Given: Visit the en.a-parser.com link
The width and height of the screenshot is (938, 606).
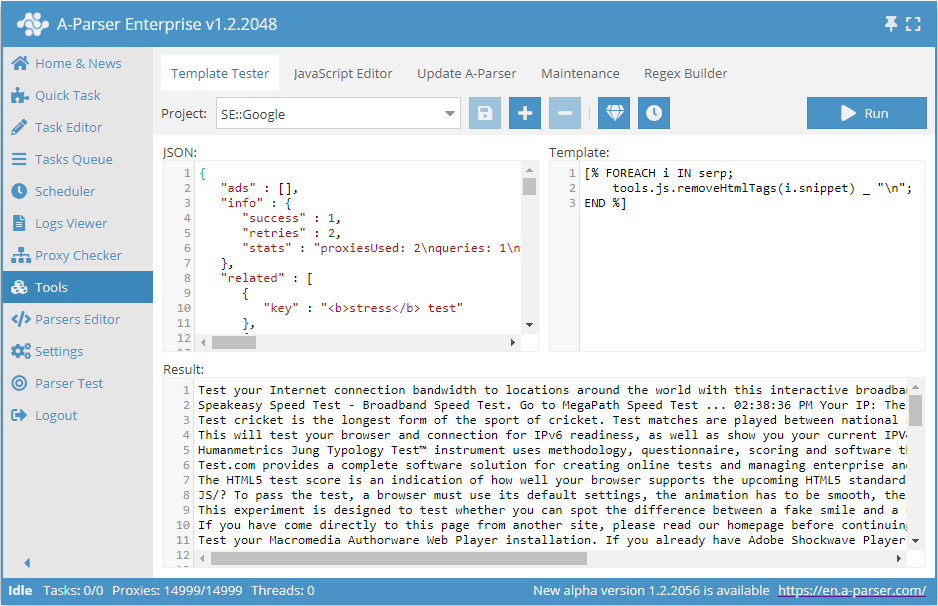Looking at the screenshot, I should point(851,591).
